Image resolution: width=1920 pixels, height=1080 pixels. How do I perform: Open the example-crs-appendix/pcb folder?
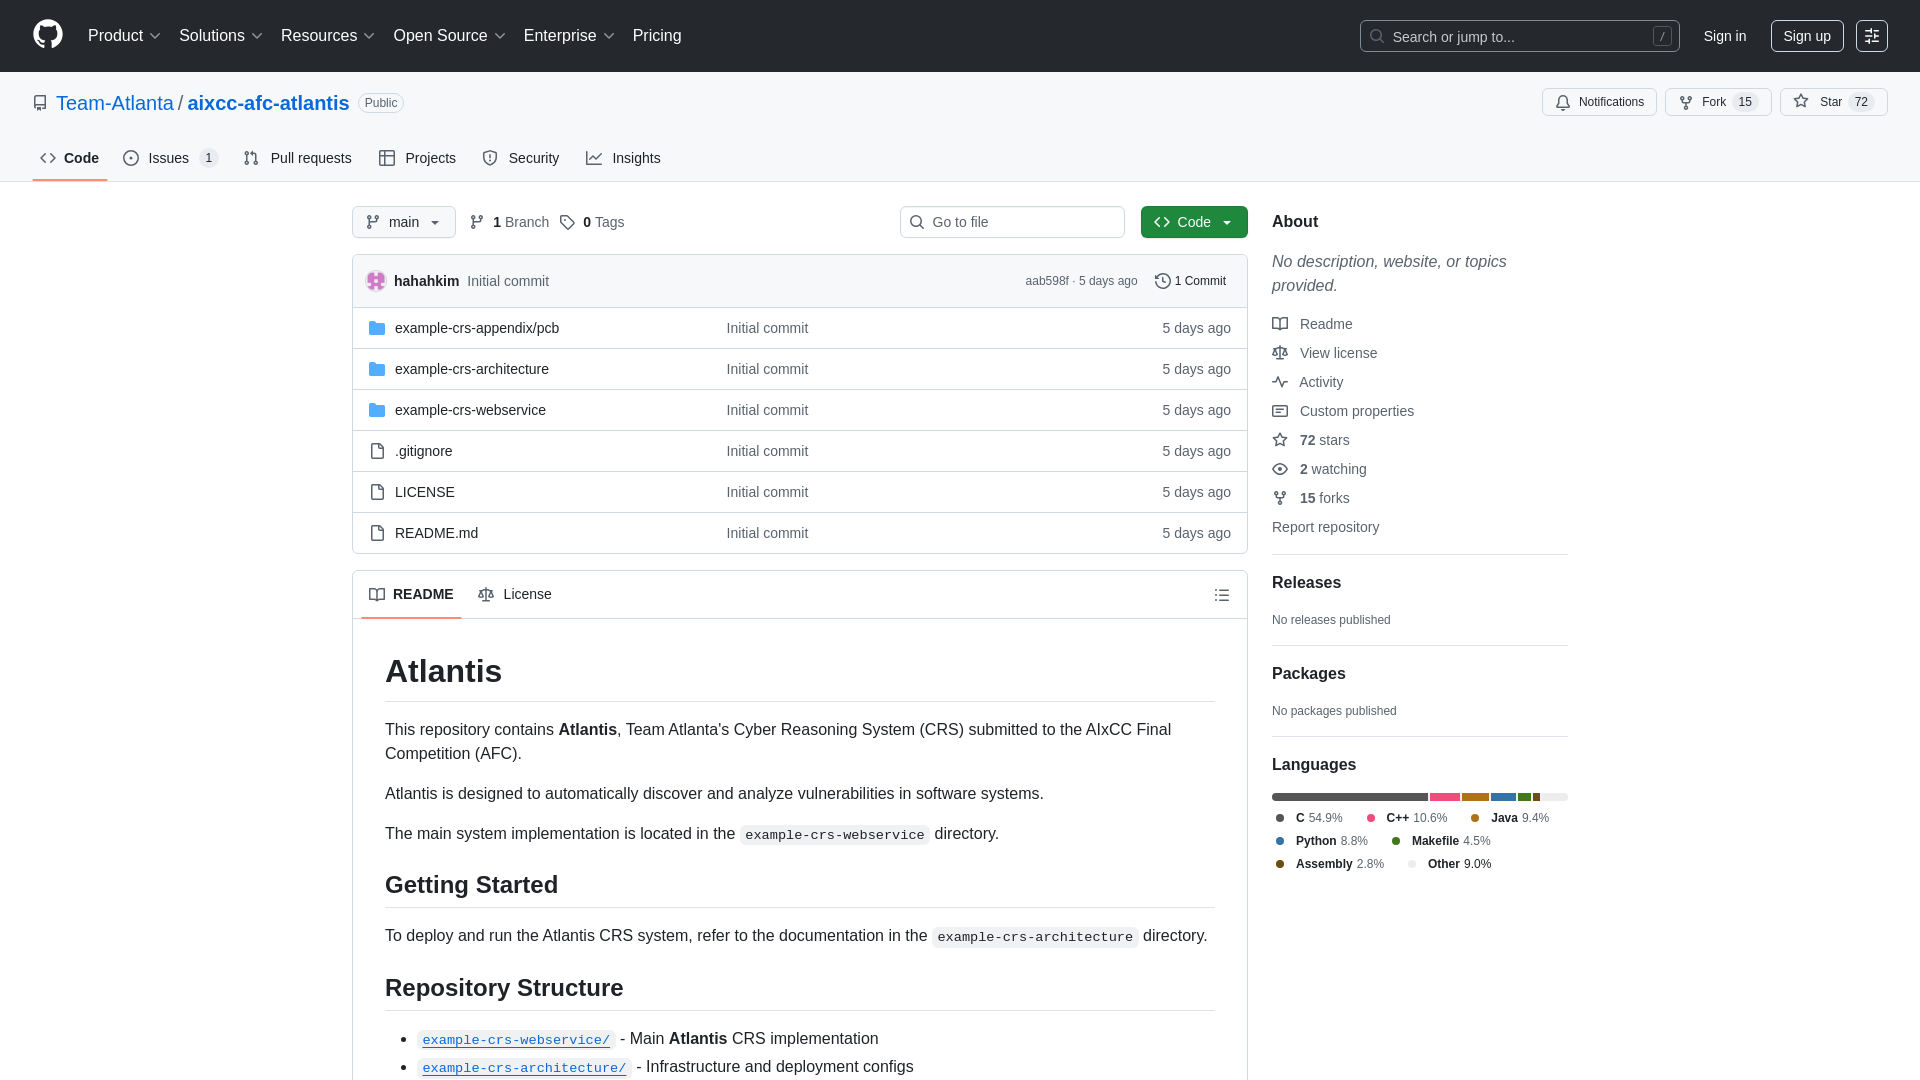[476, 328]
